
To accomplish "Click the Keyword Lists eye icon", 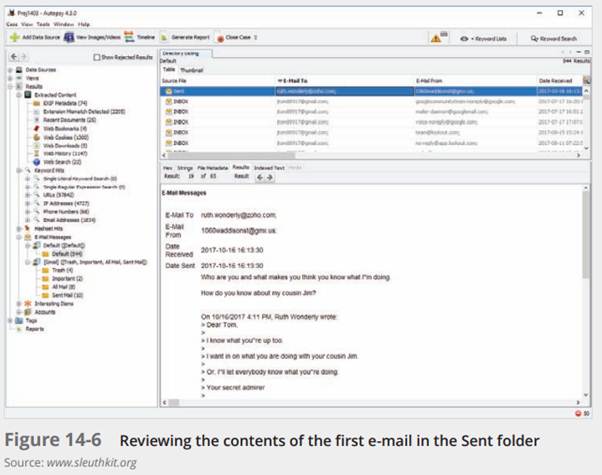I will (464, 38).
